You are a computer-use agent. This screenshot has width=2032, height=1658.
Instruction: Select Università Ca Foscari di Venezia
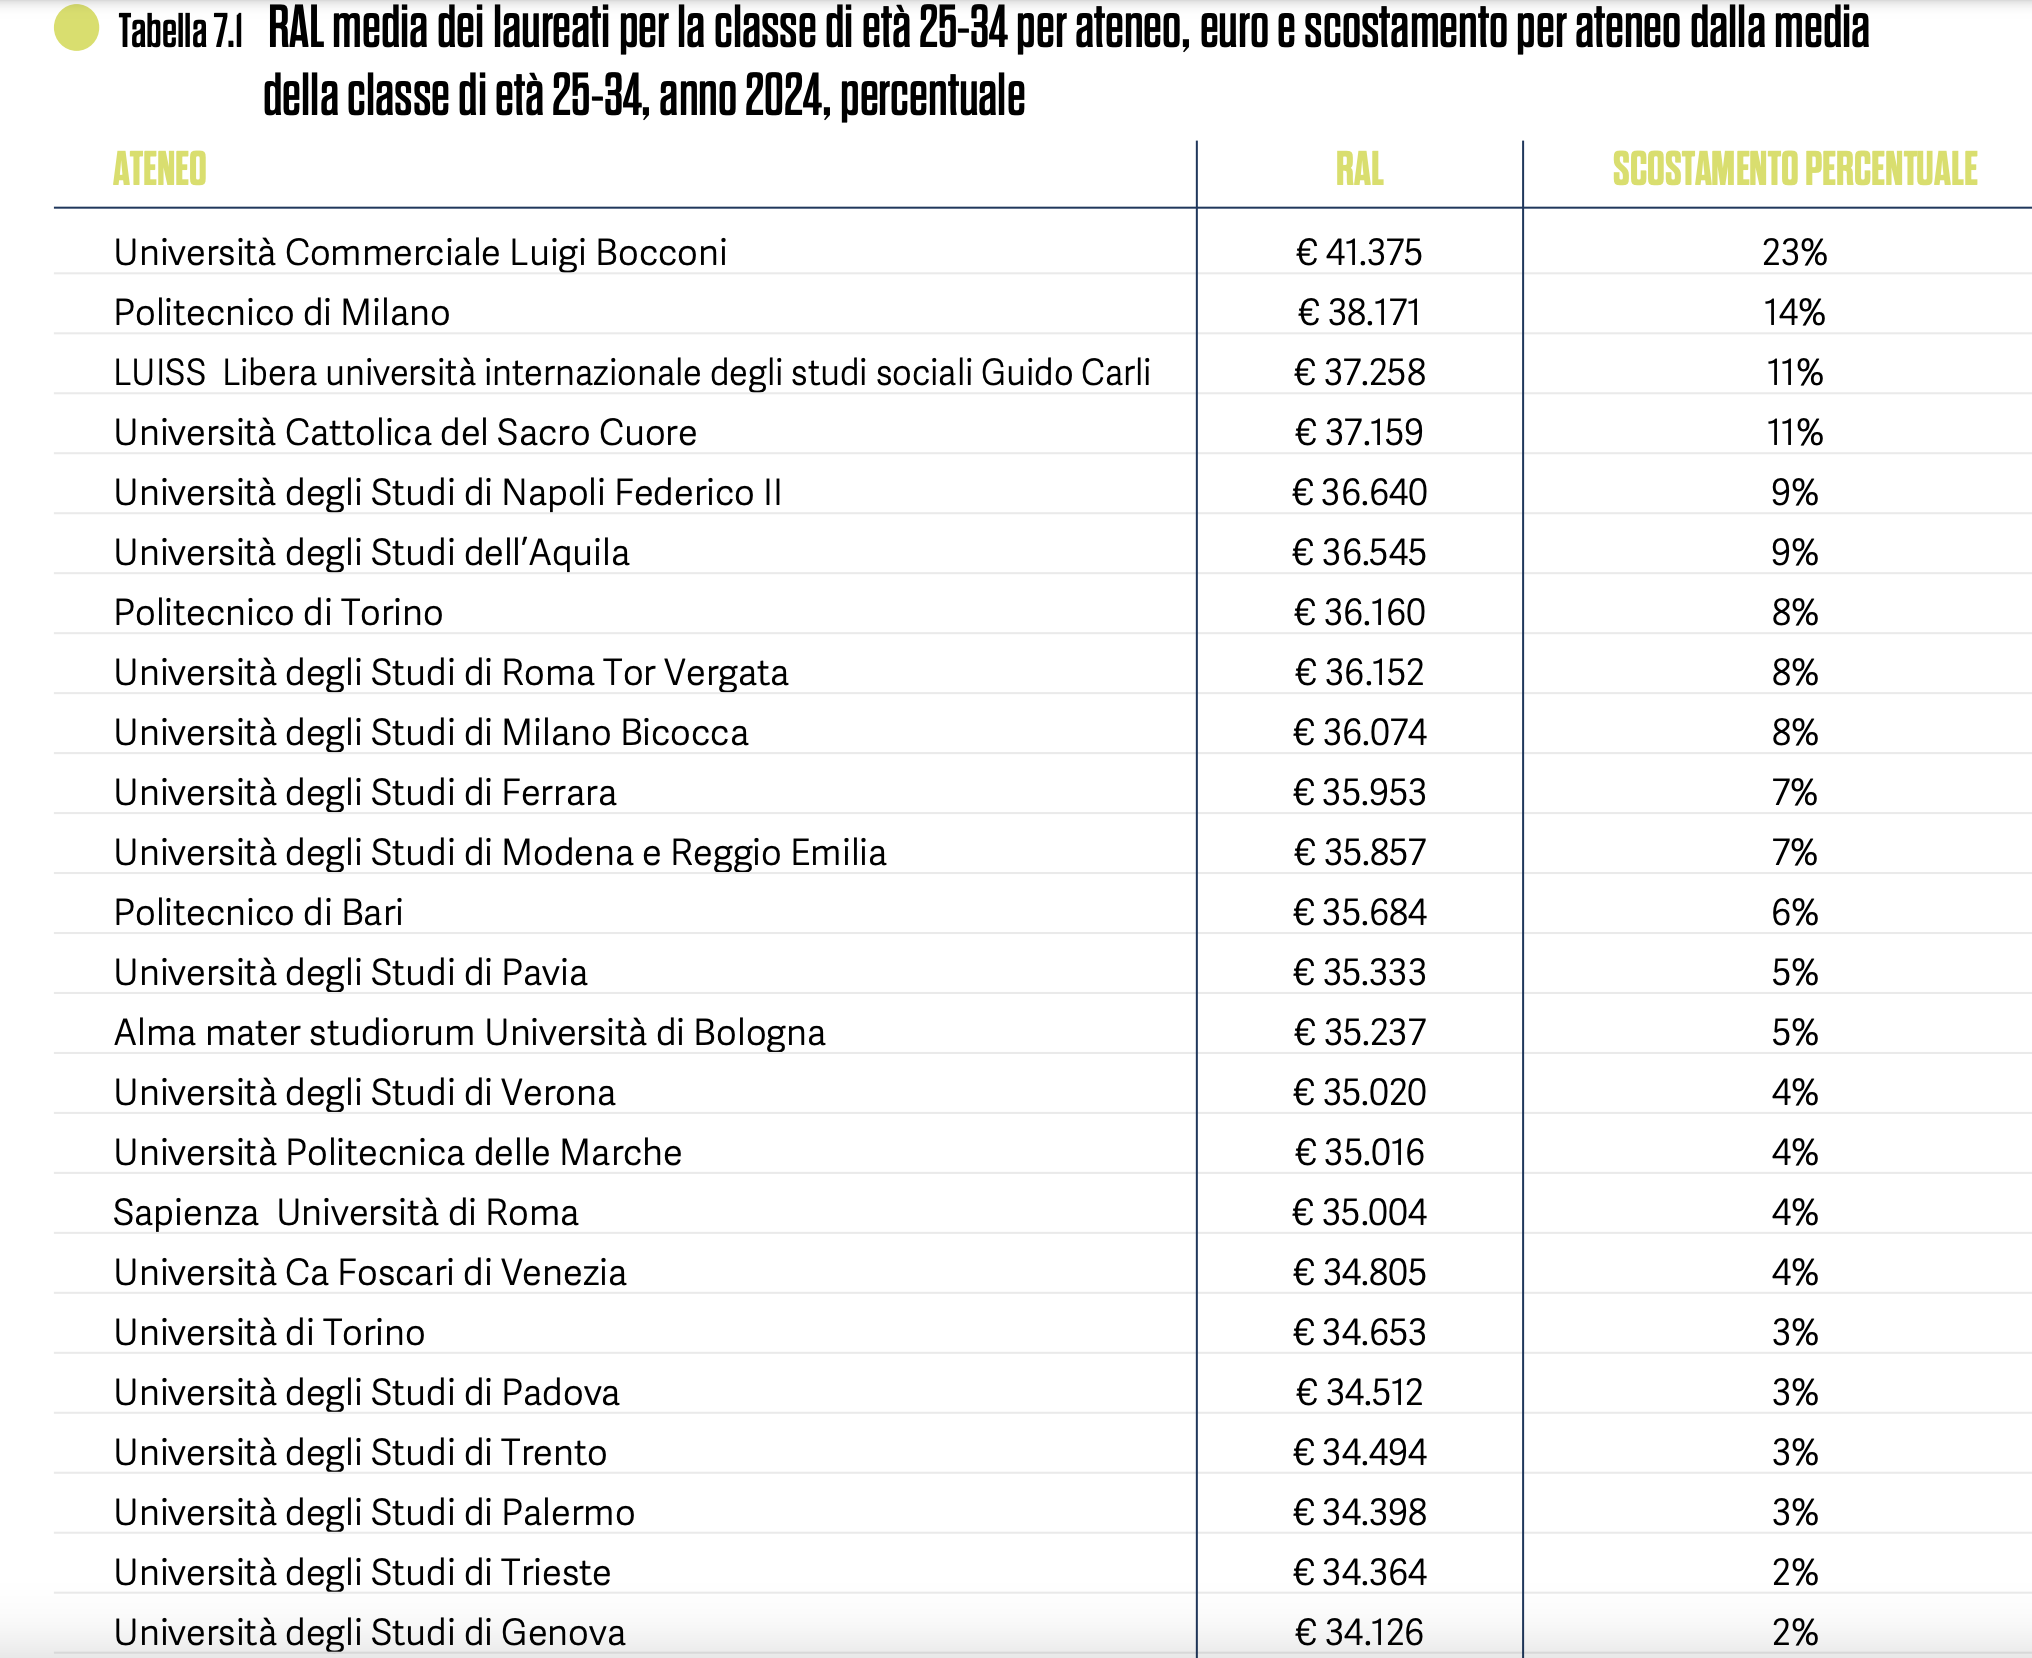(370, 1272)
